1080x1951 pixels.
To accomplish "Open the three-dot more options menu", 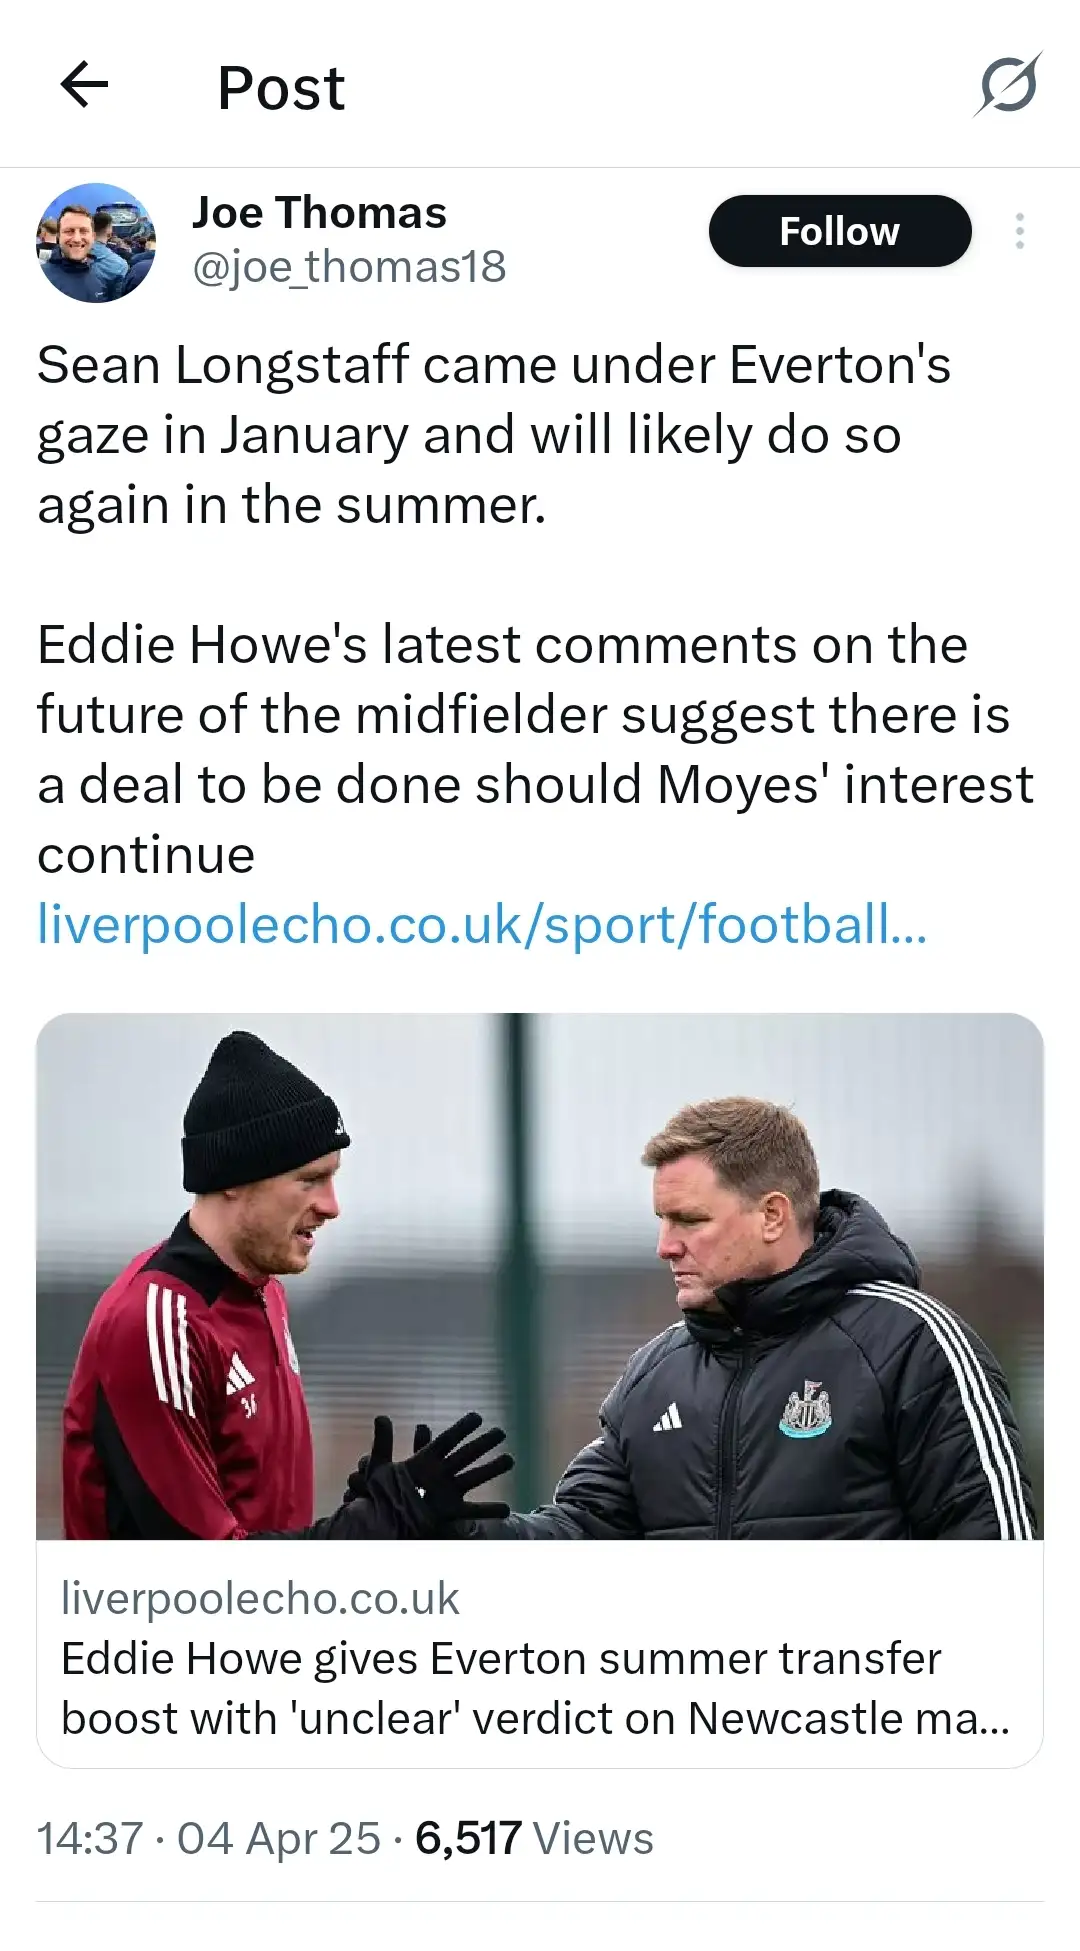I will 1019,231.
